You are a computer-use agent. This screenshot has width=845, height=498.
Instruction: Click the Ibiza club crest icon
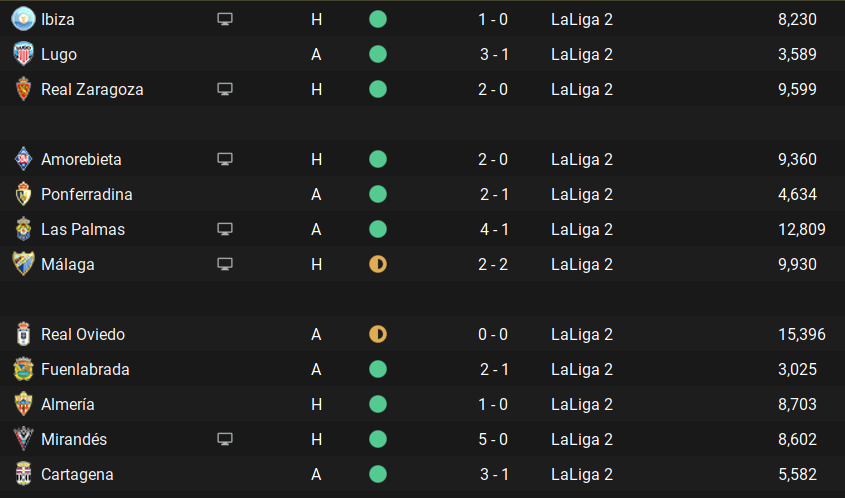click(x=22, y=19)
